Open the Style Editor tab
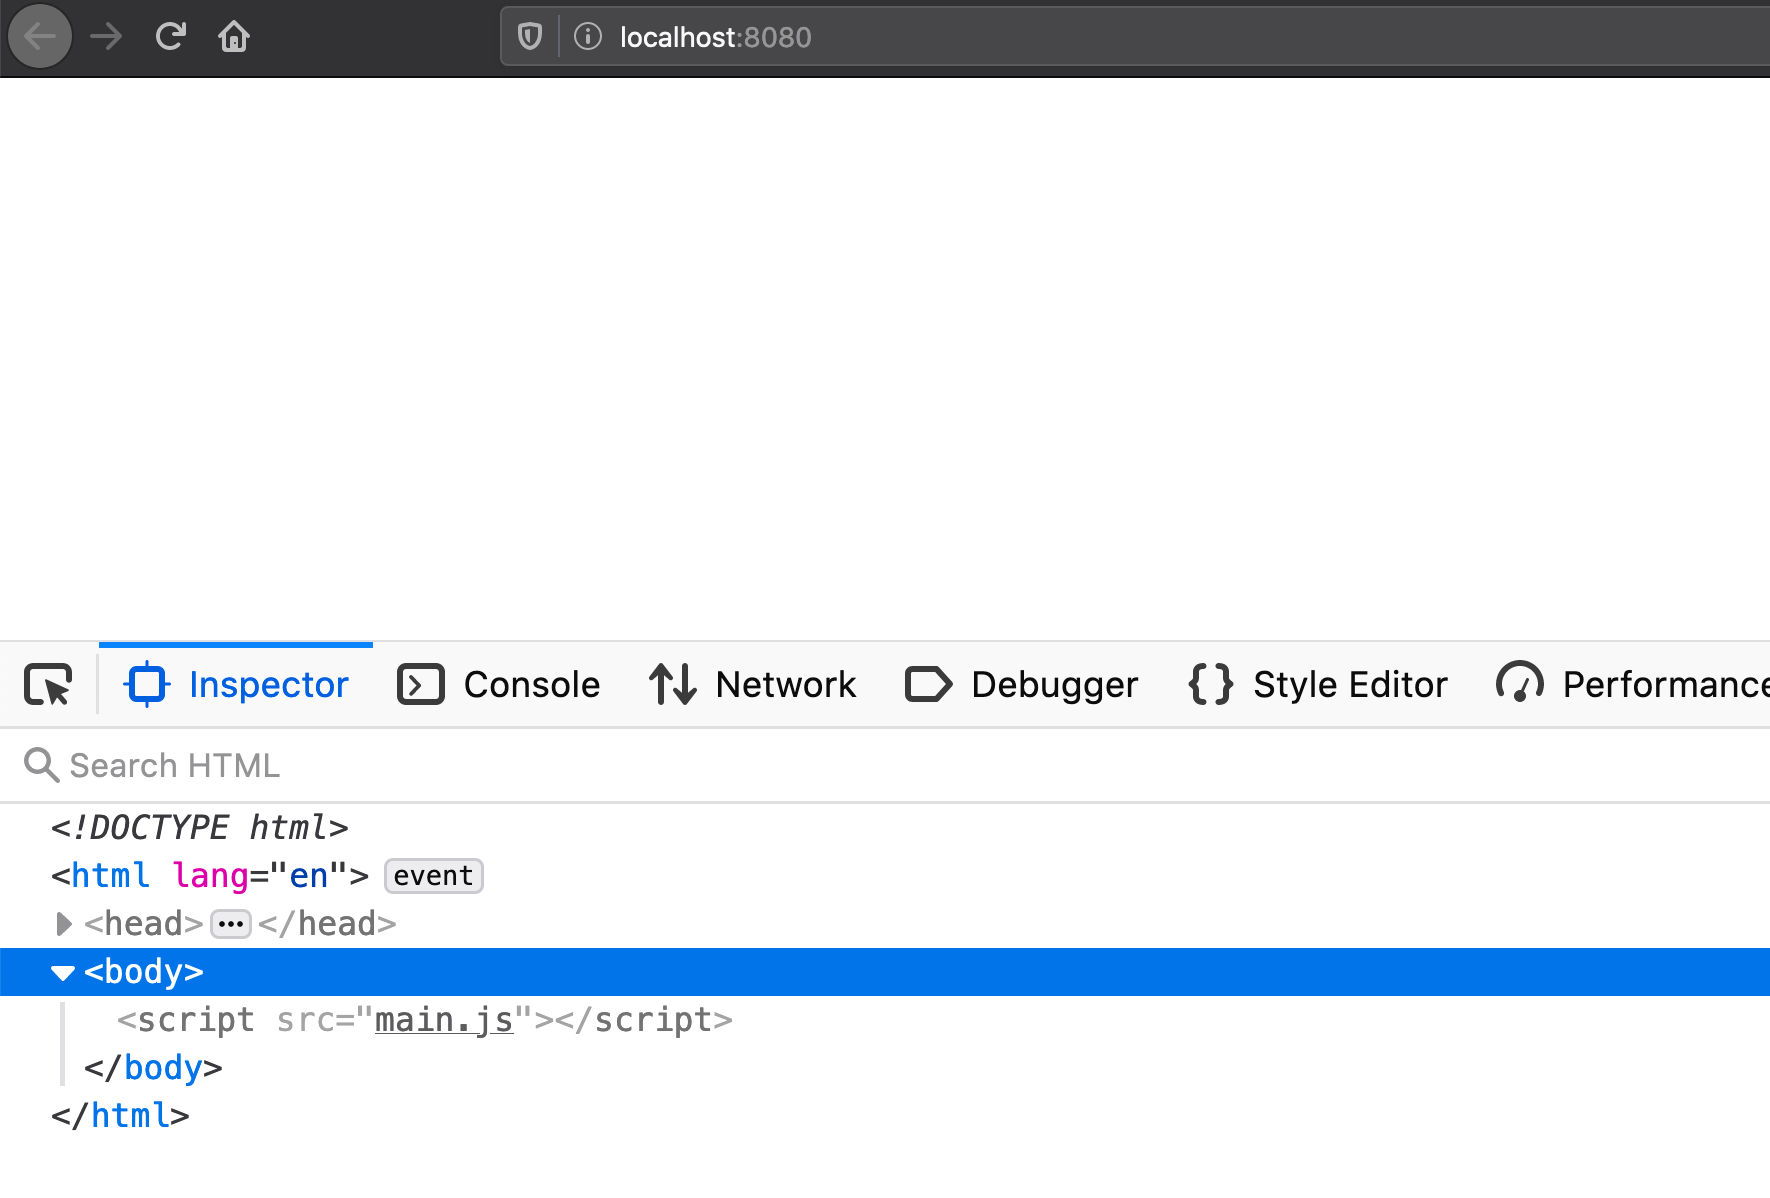1770x1198 pixels. tap(1317, 685)
